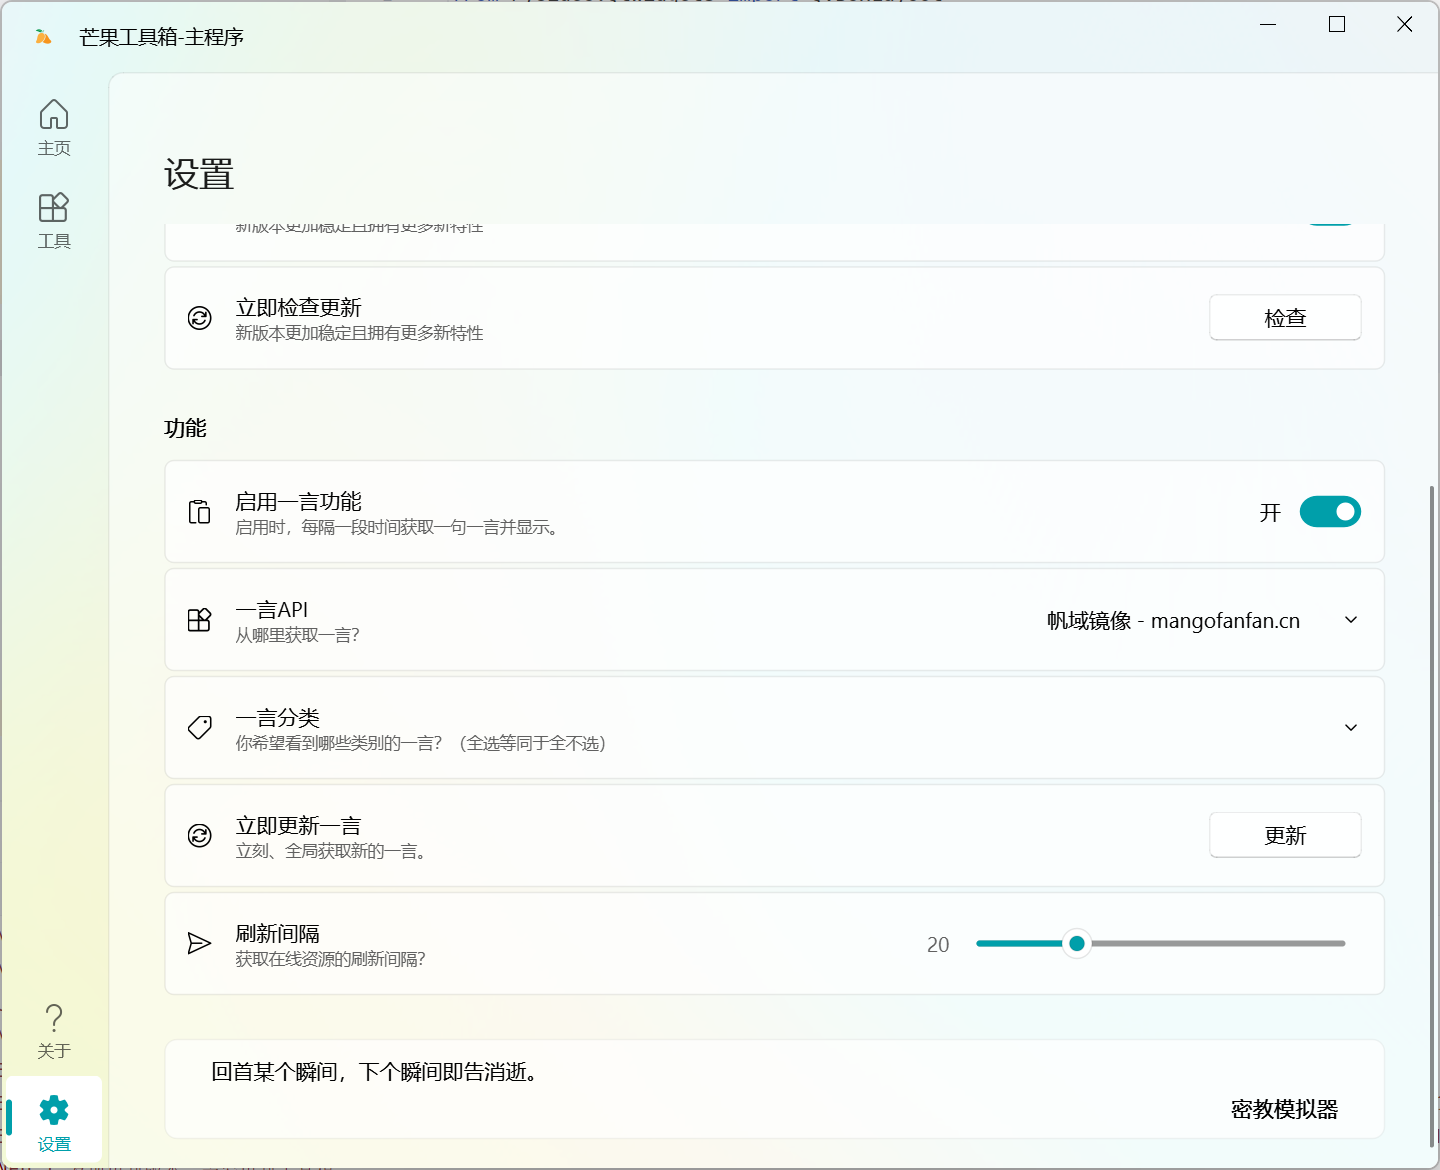Click the puzzle icon beside 一言API
Viewport: 1440px width, 1170px height.
click(x=200, y=620)
